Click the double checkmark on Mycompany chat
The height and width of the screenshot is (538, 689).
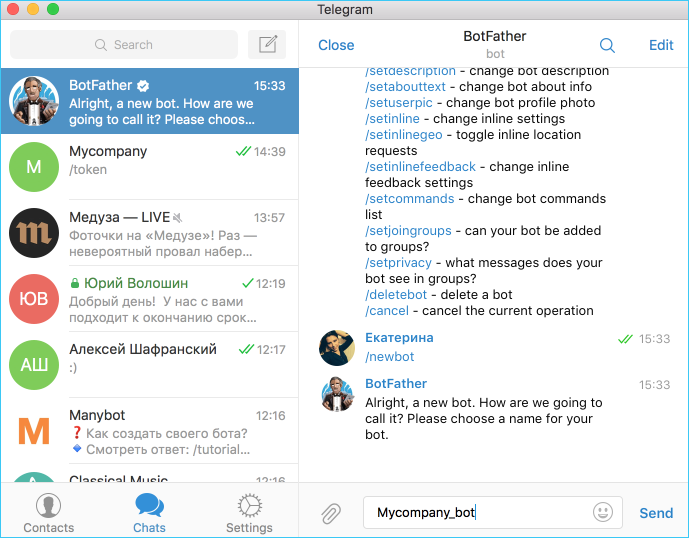pyautogui.click(x=243, y=151)
